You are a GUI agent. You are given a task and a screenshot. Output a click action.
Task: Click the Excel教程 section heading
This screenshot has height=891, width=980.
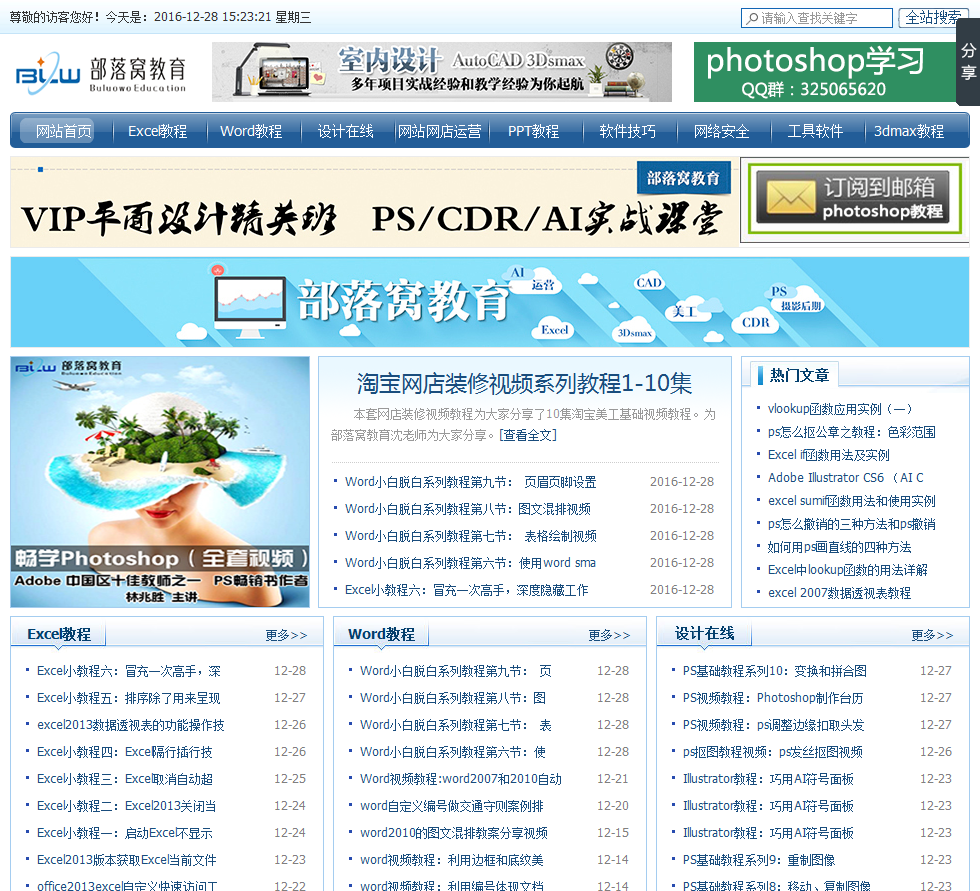59,634
